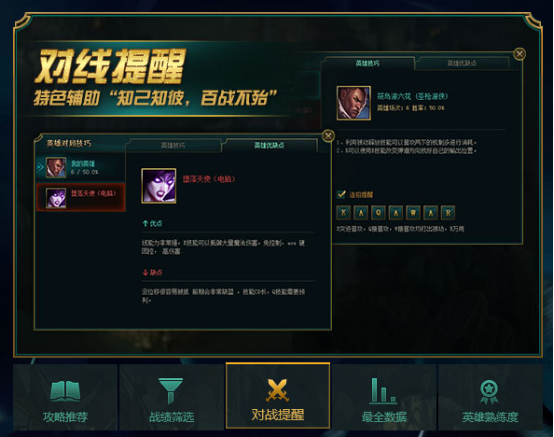Click the 圣枪游侠 champion portrait
554x437 pixels.
pos(354,103)
